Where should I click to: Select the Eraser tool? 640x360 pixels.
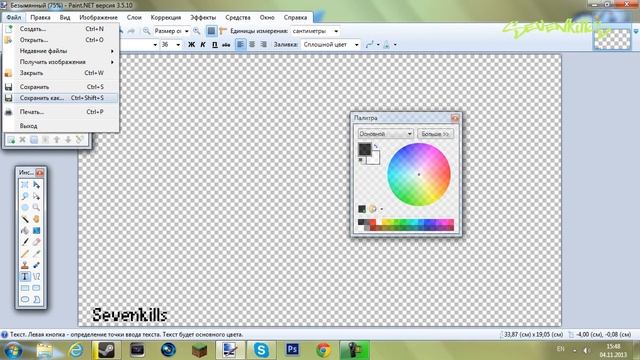36,242
